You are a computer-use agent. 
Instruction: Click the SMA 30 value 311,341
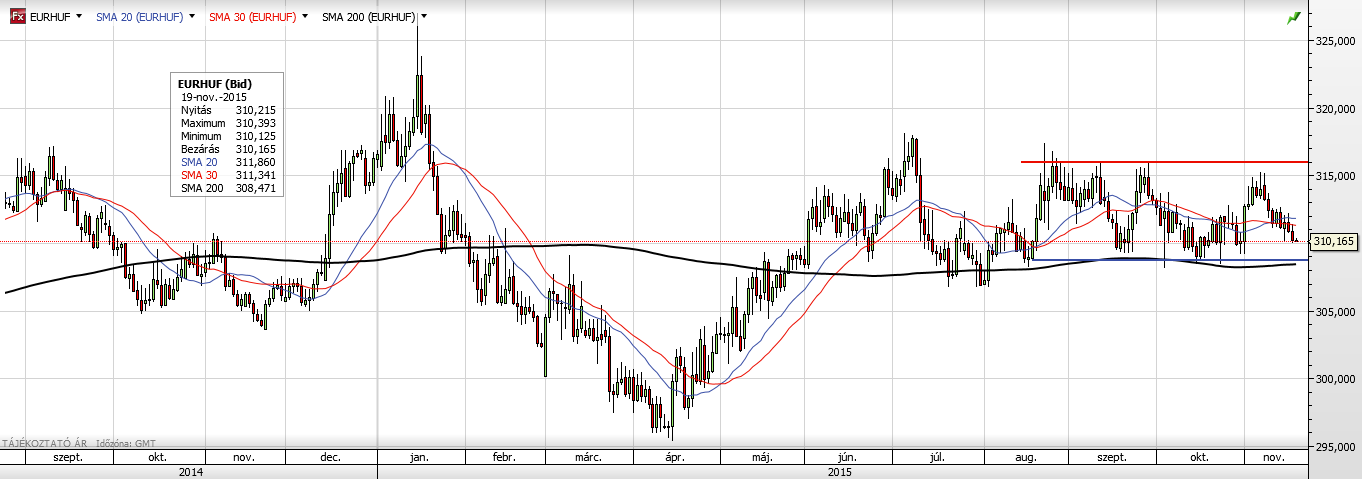[x=258, y=174]
